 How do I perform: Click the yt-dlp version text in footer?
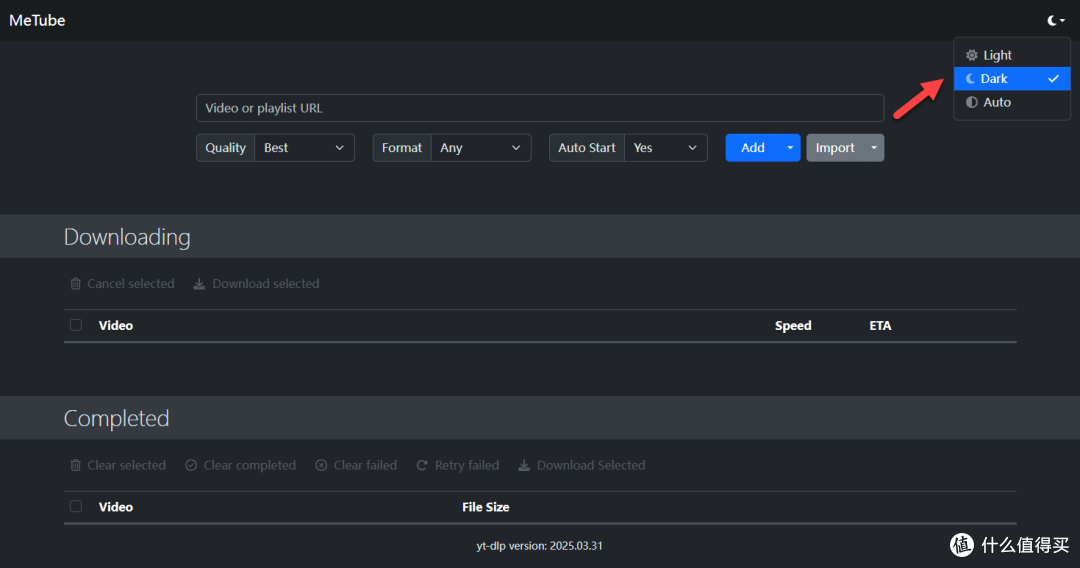pyautogui.click(x=539, y=546)
